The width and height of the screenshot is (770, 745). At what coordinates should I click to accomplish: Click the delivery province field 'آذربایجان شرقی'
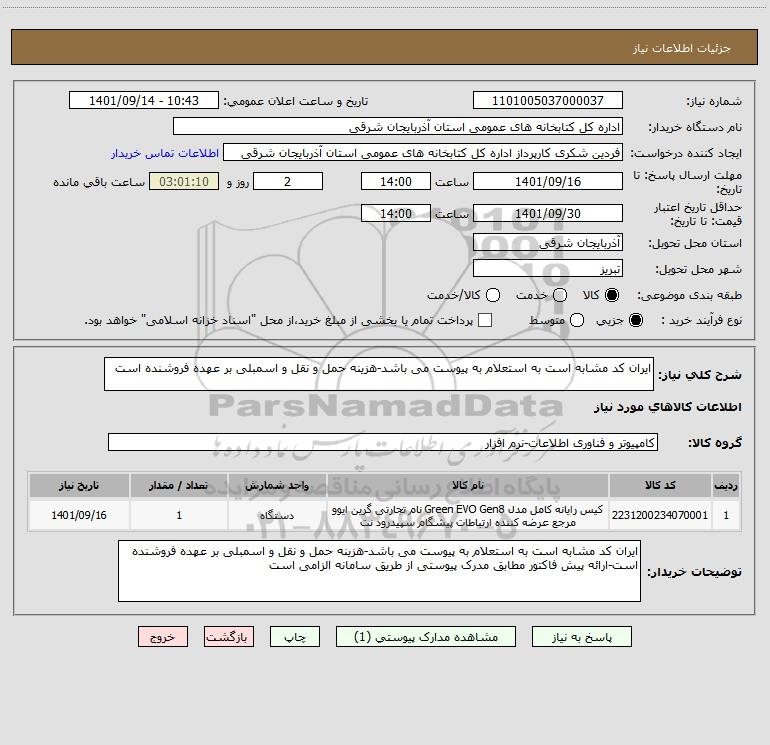click(548, 242)
